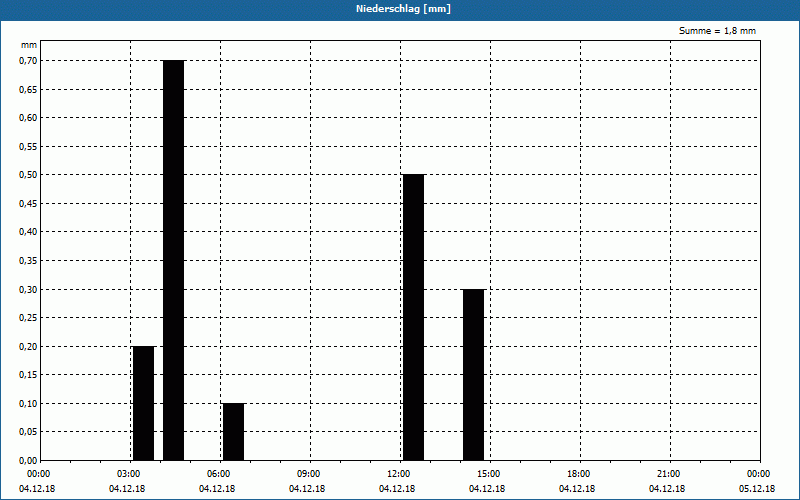Click the 0,30 mm bar before 15:00

coord(473,374)
